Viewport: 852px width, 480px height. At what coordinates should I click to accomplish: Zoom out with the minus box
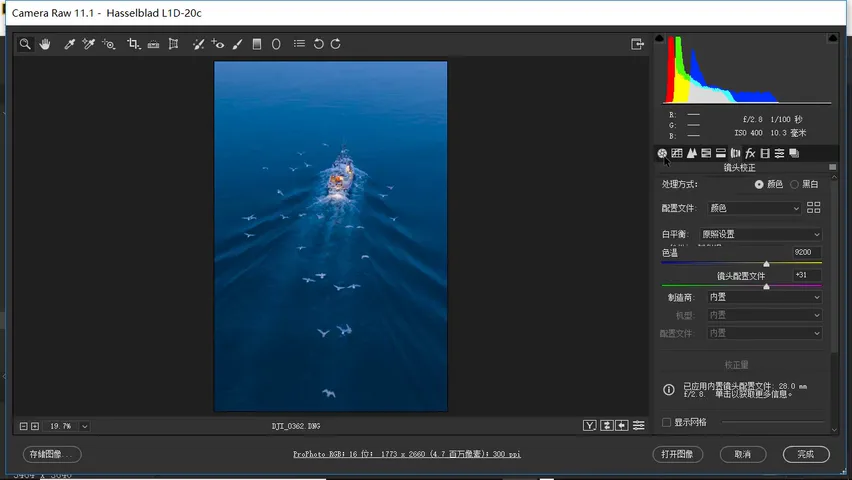pyautogui.click(x=23, y=426)
